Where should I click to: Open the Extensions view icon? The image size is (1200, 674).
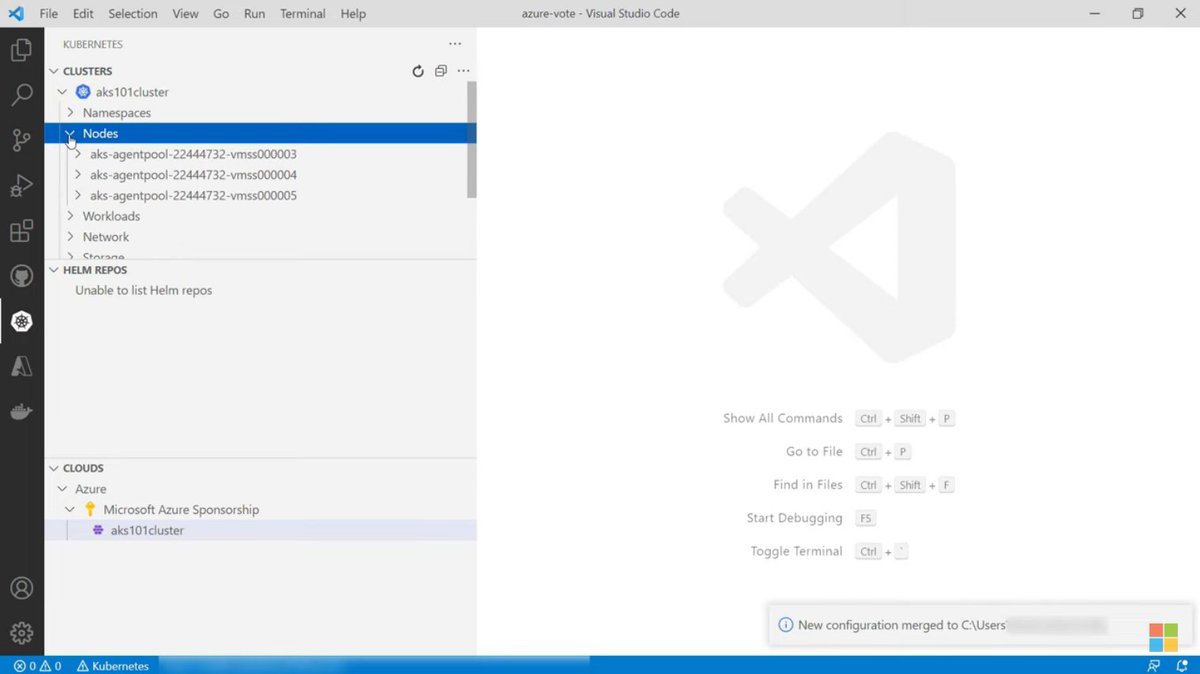pos(21,231)
